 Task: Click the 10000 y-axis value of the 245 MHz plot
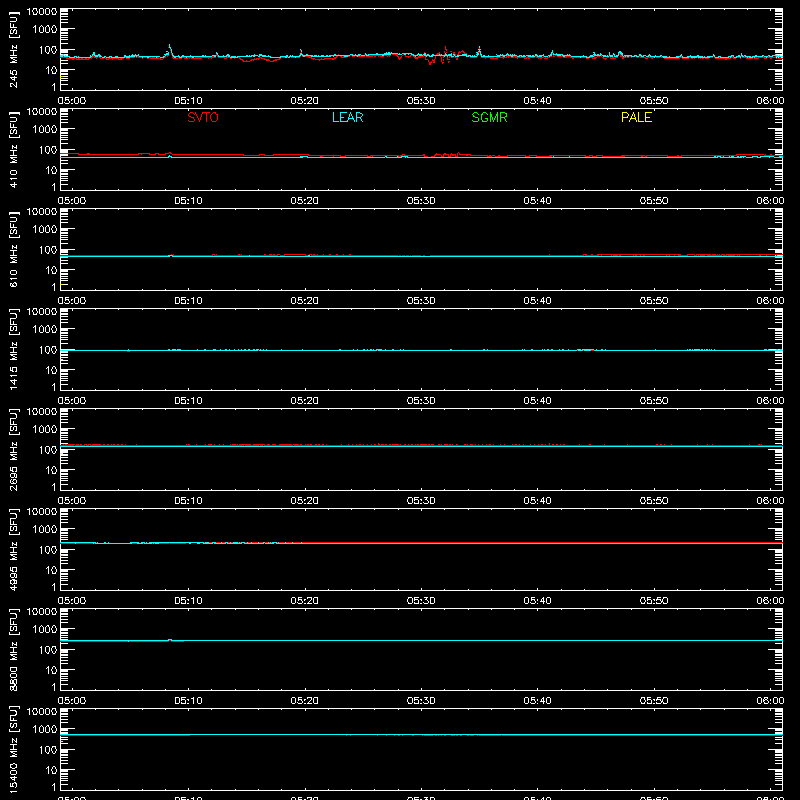(42, 12)
